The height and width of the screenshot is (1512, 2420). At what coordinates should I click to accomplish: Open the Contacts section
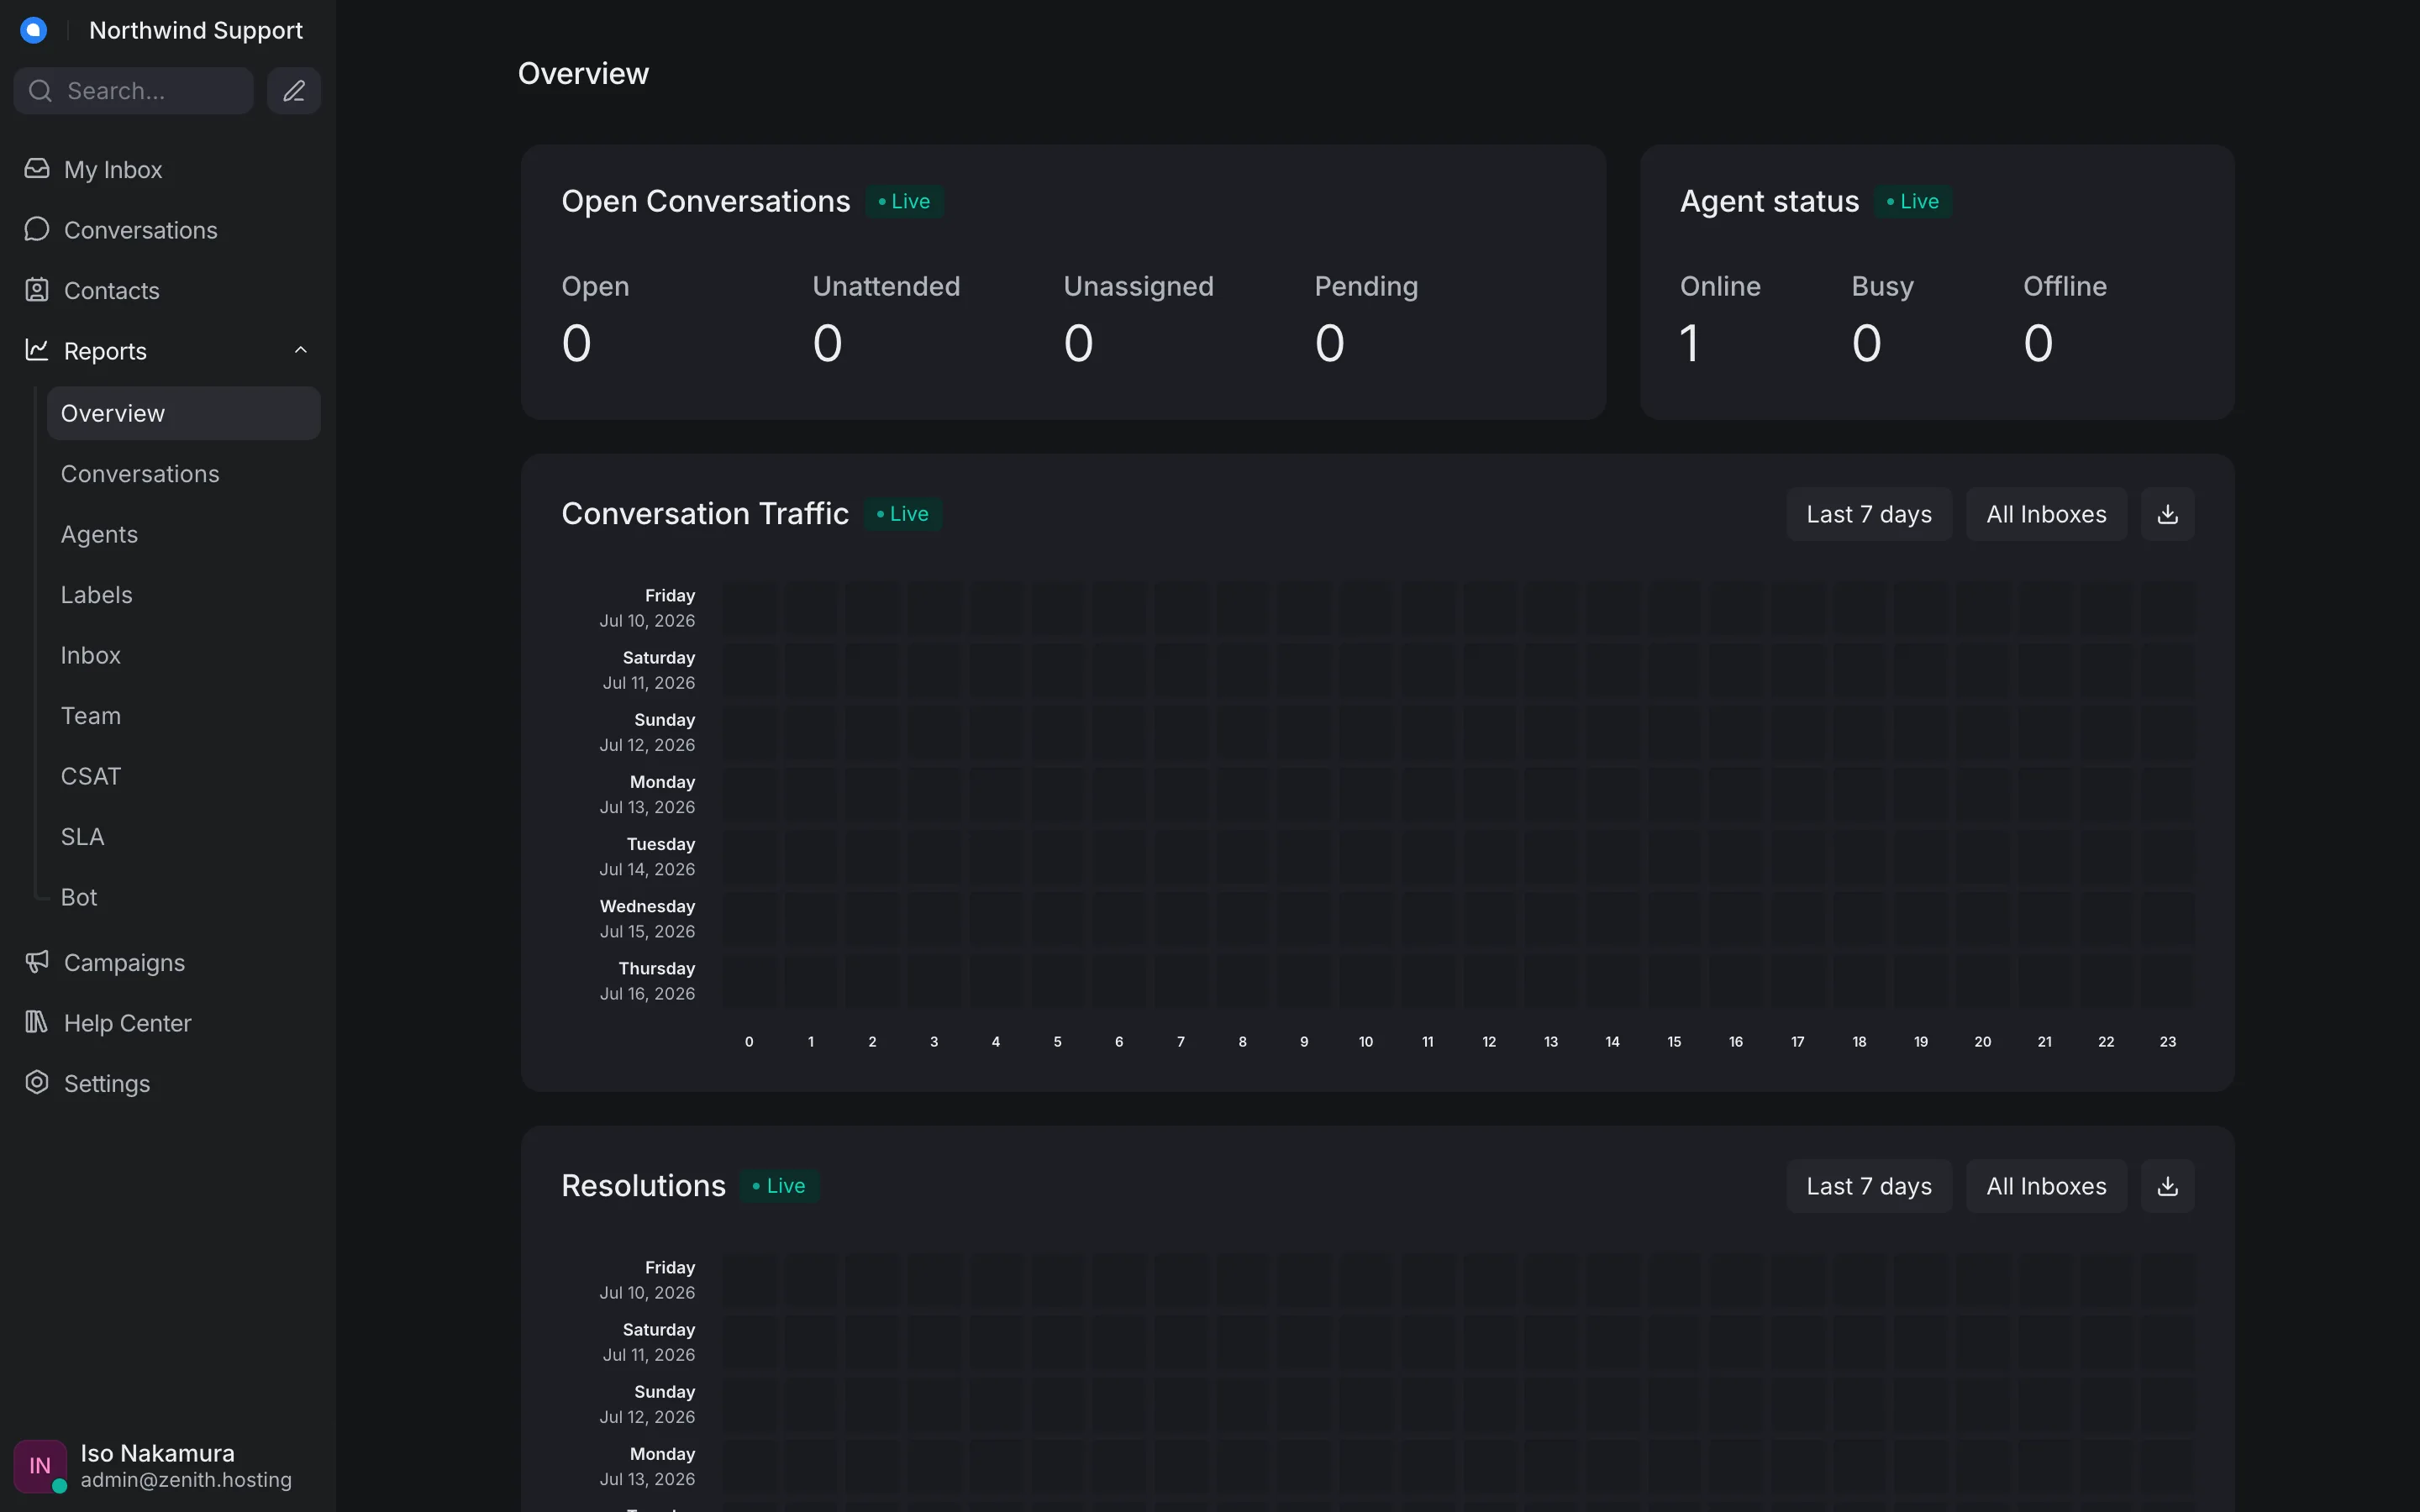(168, 291)
